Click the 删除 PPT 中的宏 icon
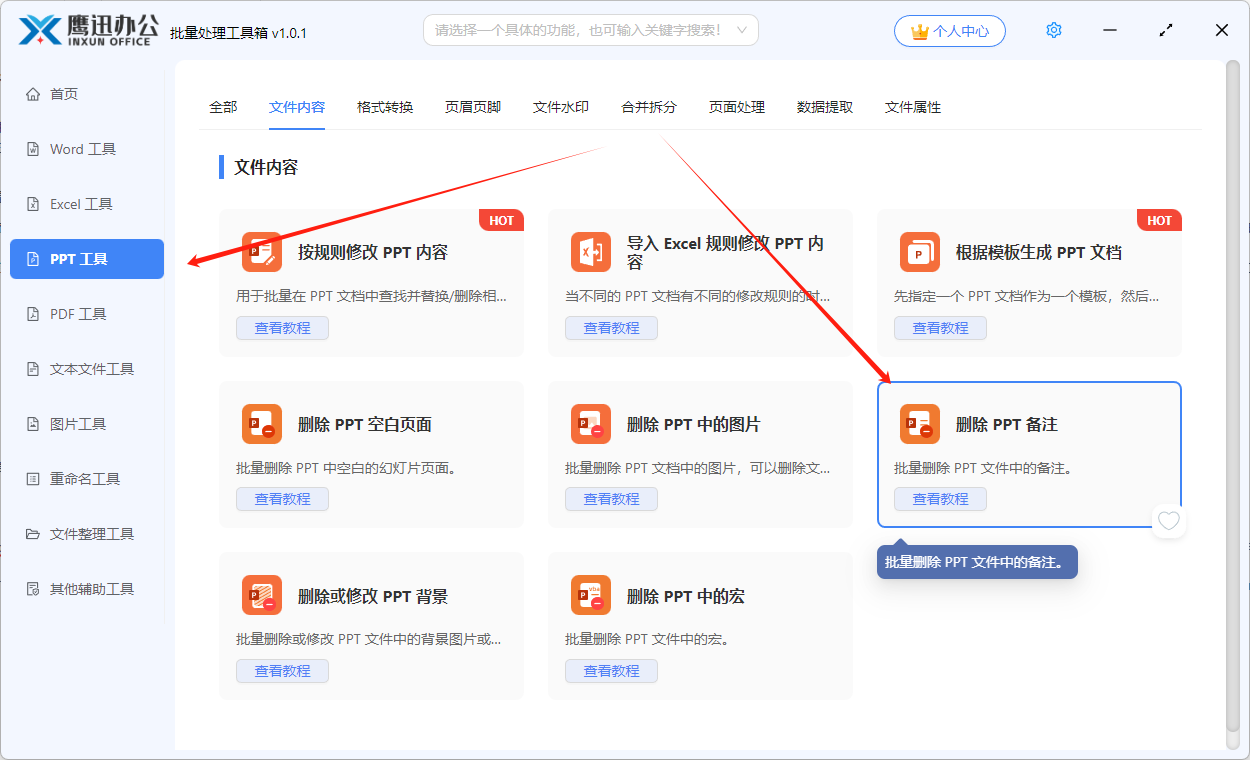Screen dimensions: 1250x760 point(590,596)
